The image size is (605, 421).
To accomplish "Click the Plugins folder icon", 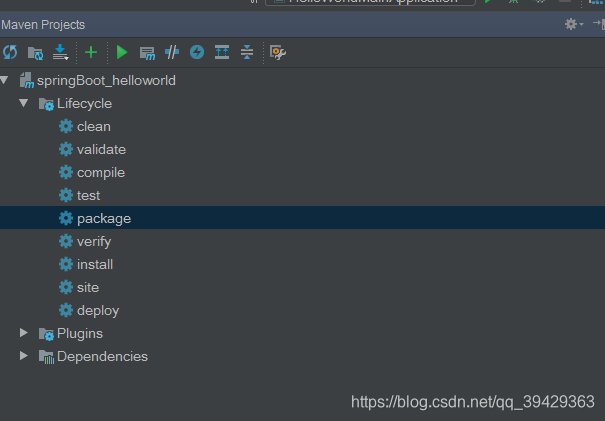I will (x=46, y=334).
